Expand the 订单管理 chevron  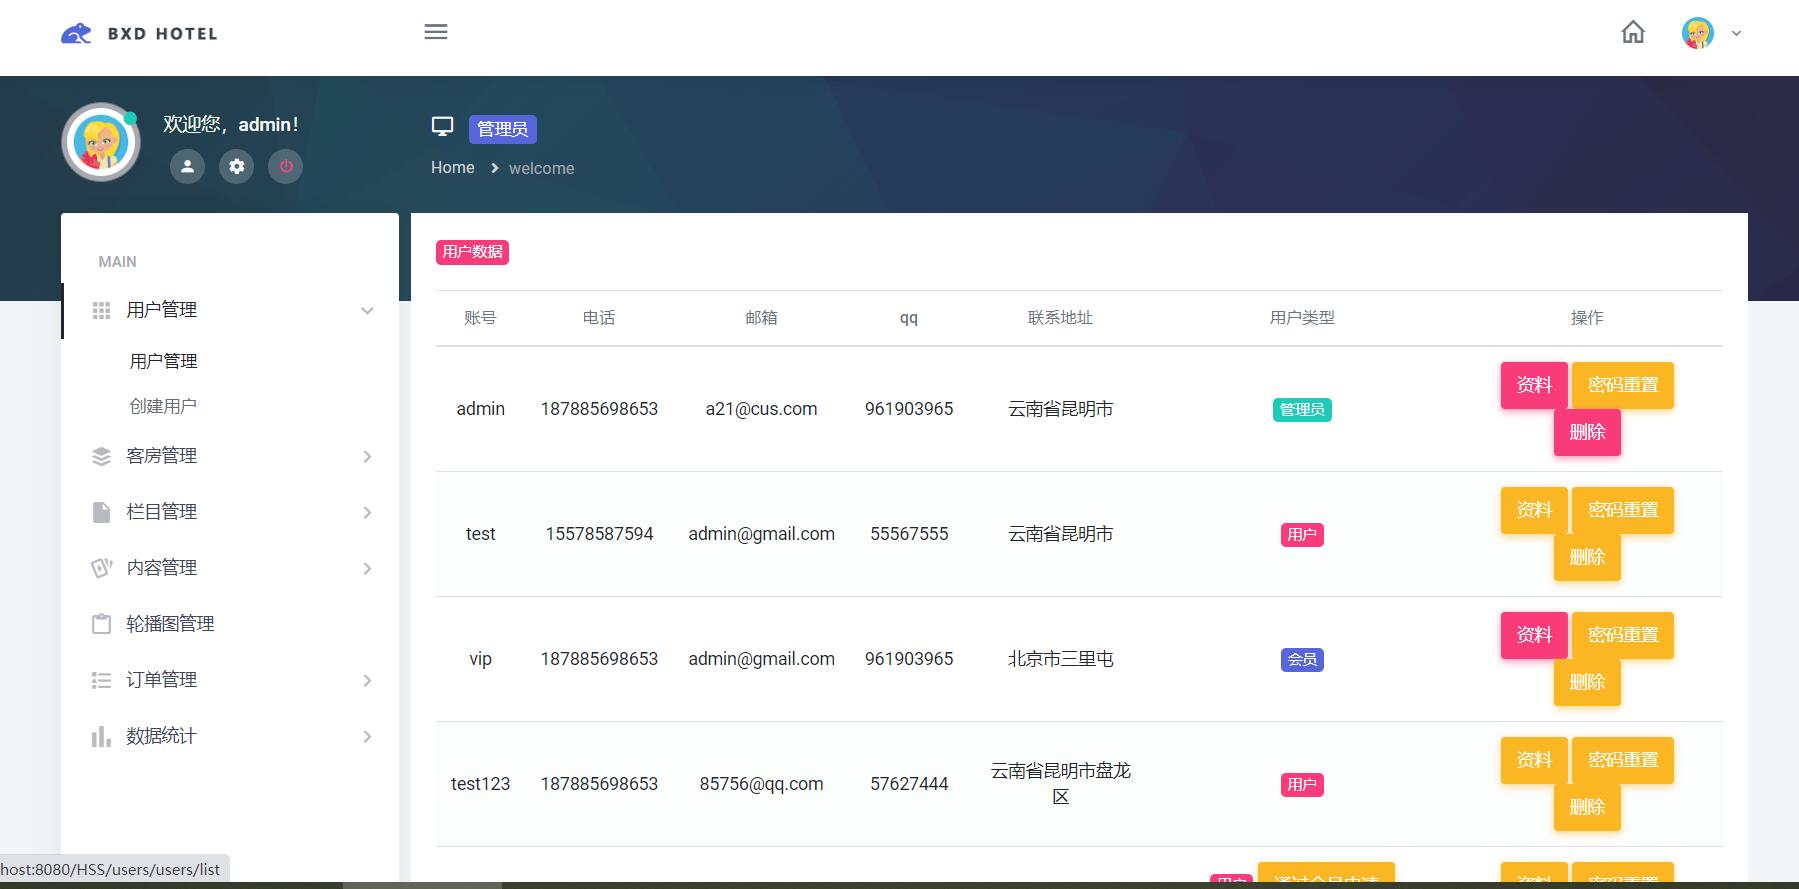[x=367, y=681]
